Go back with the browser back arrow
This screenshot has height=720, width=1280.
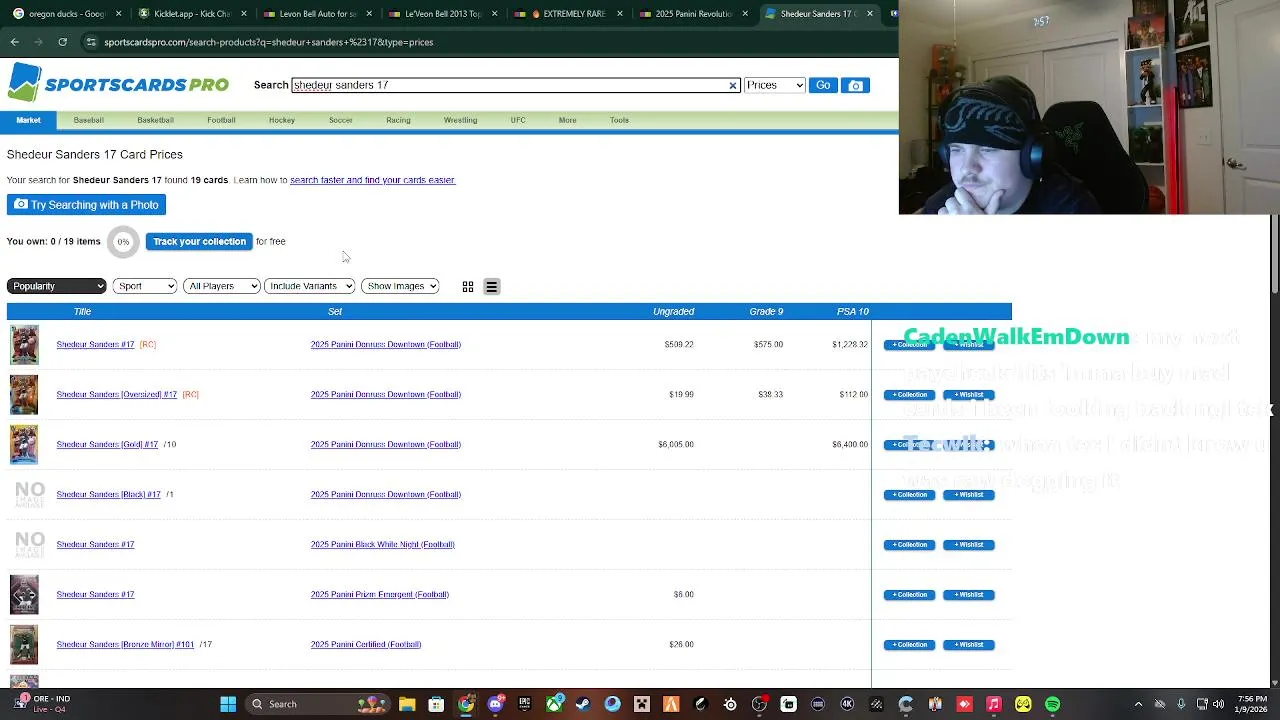coord(14,42)
